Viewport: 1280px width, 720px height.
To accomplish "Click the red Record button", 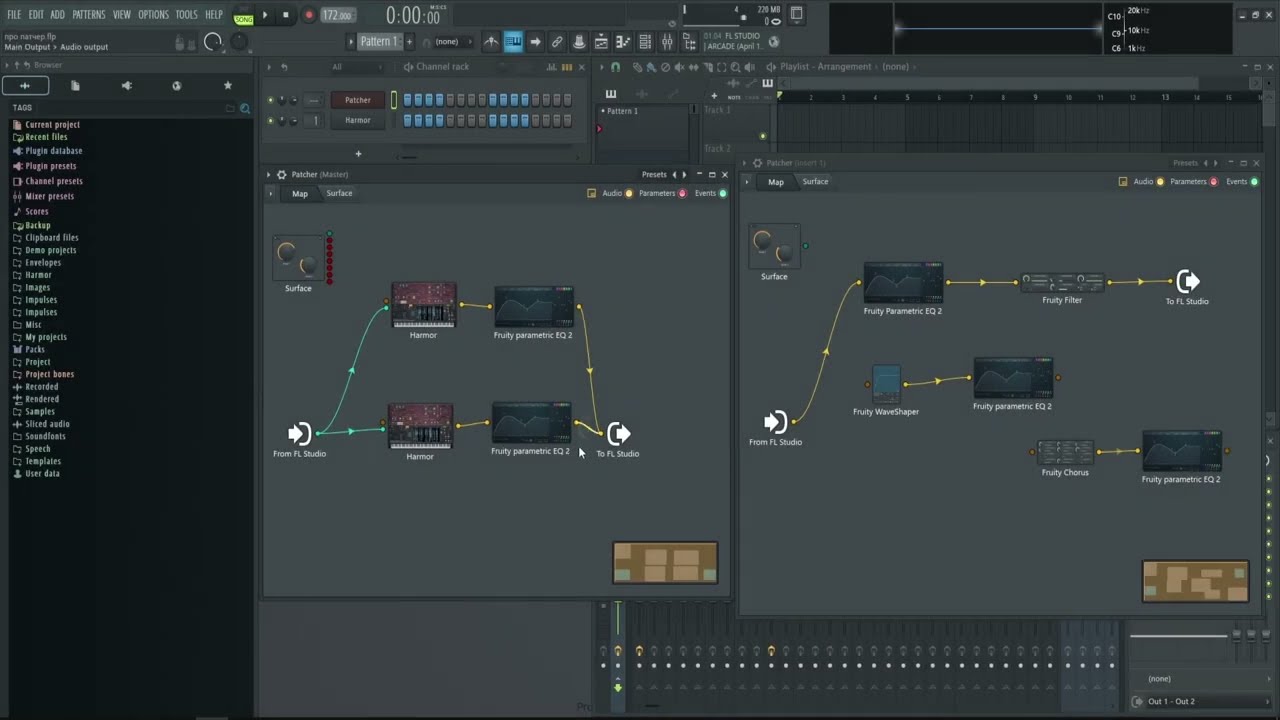I will tap(308, 15).
